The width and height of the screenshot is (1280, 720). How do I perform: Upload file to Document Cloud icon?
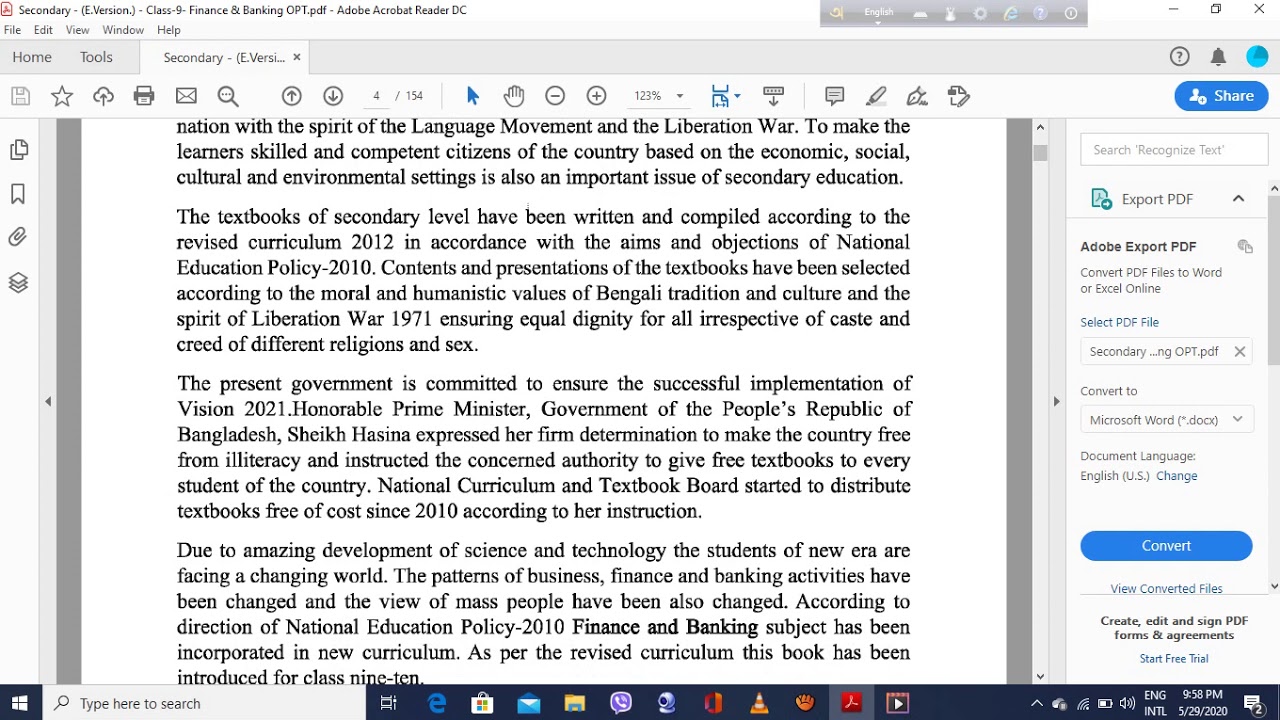click(x=103, y=96)
